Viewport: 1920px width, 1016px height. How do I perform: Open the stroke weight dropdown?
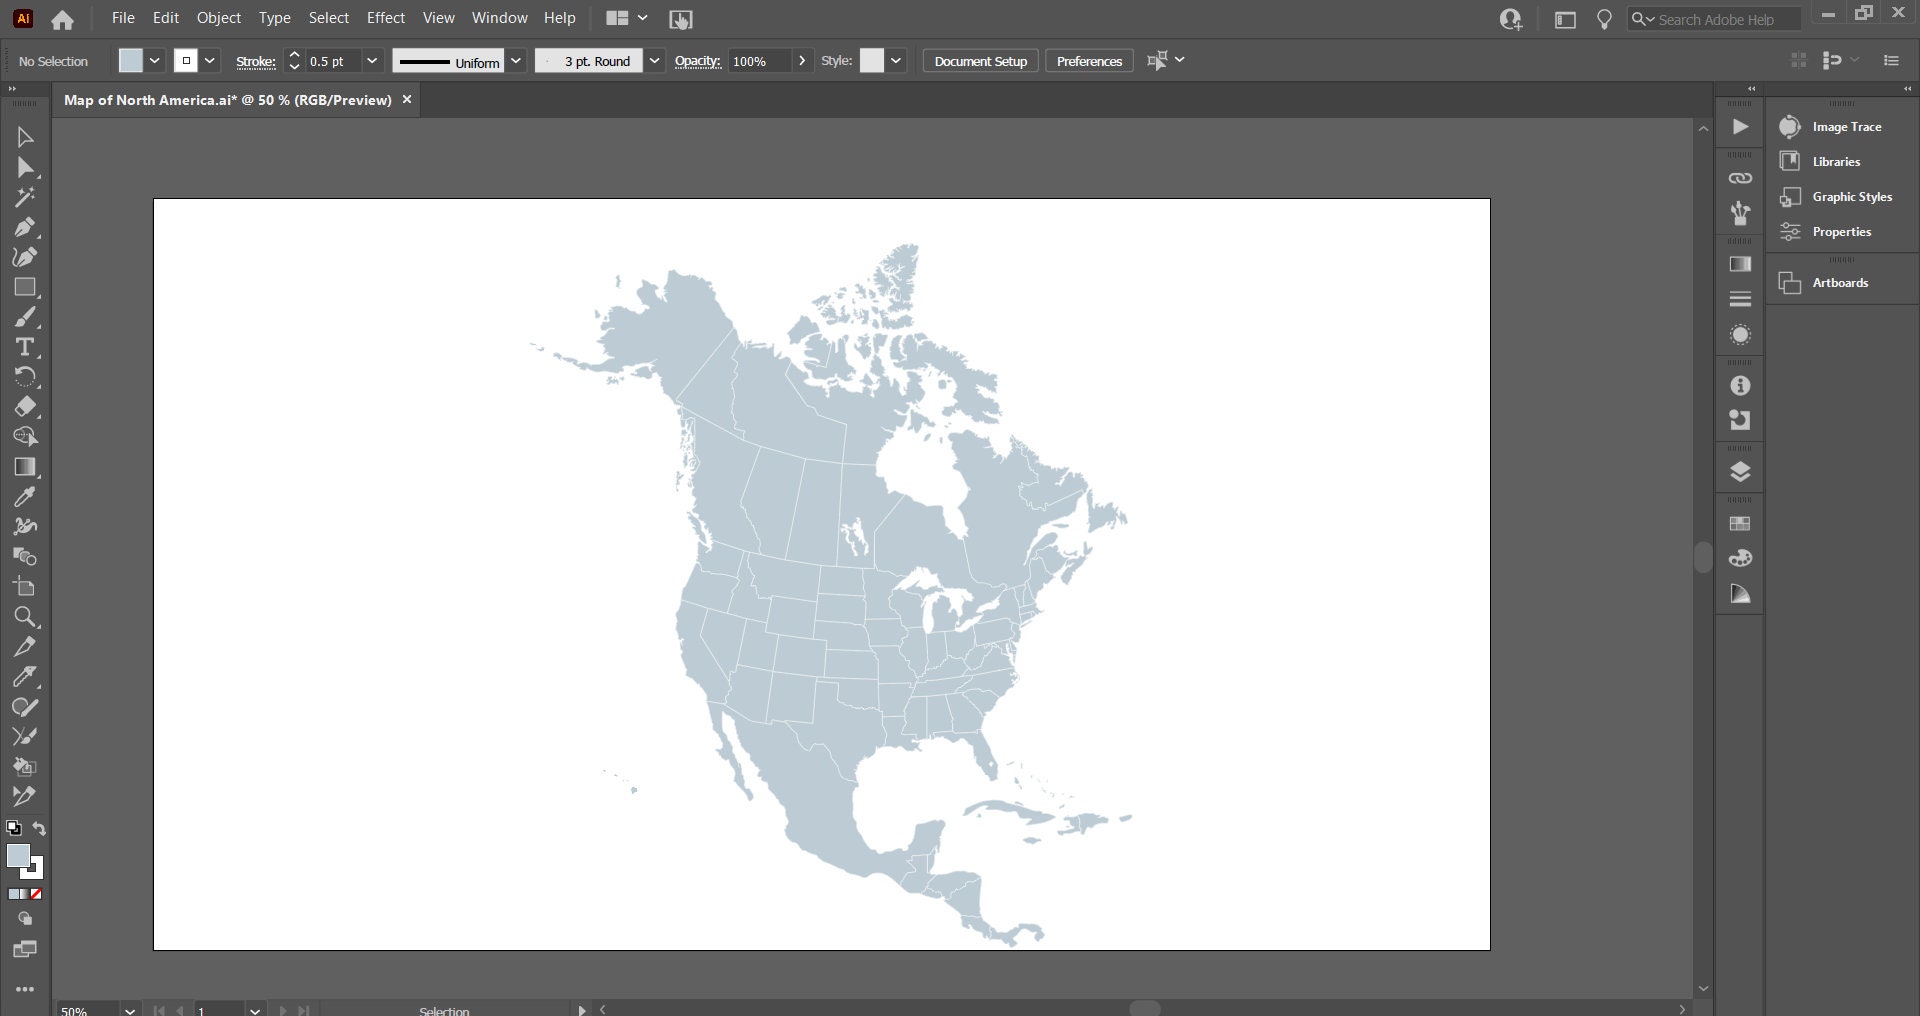(x=372, y=61)
